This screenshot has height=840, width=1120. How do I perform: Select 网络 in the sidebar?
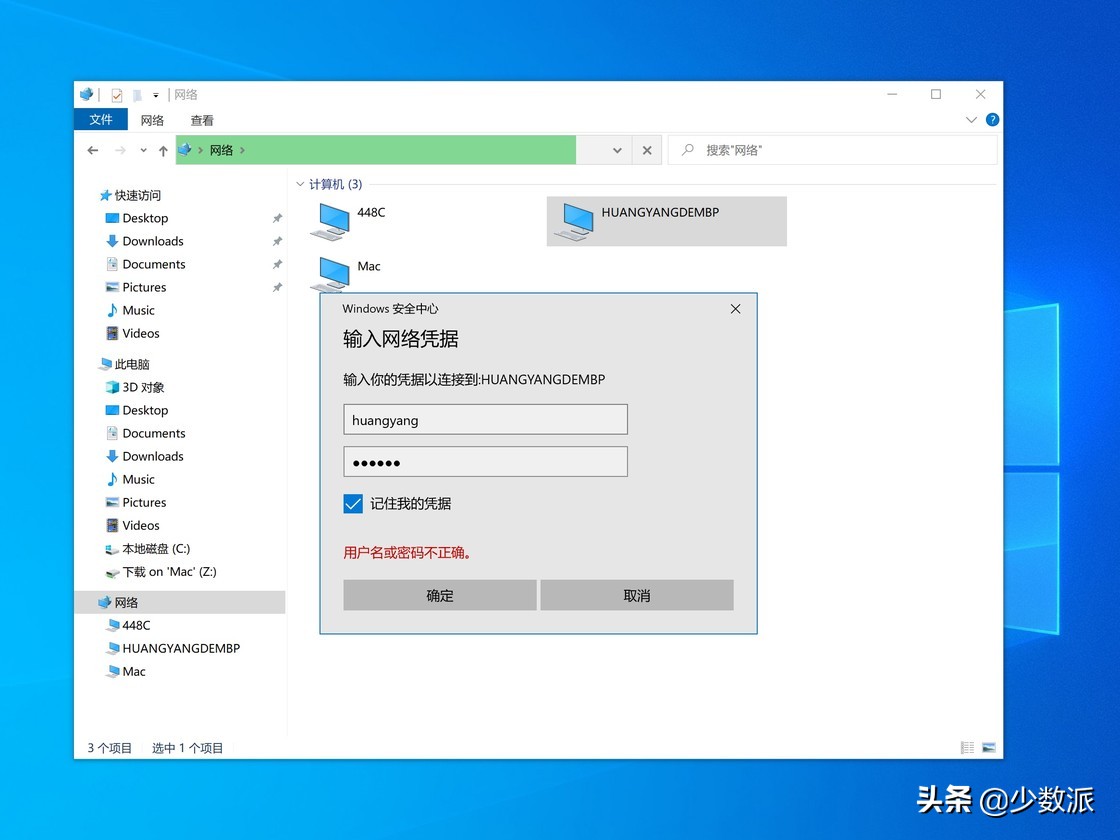click(x=179, y=602)
